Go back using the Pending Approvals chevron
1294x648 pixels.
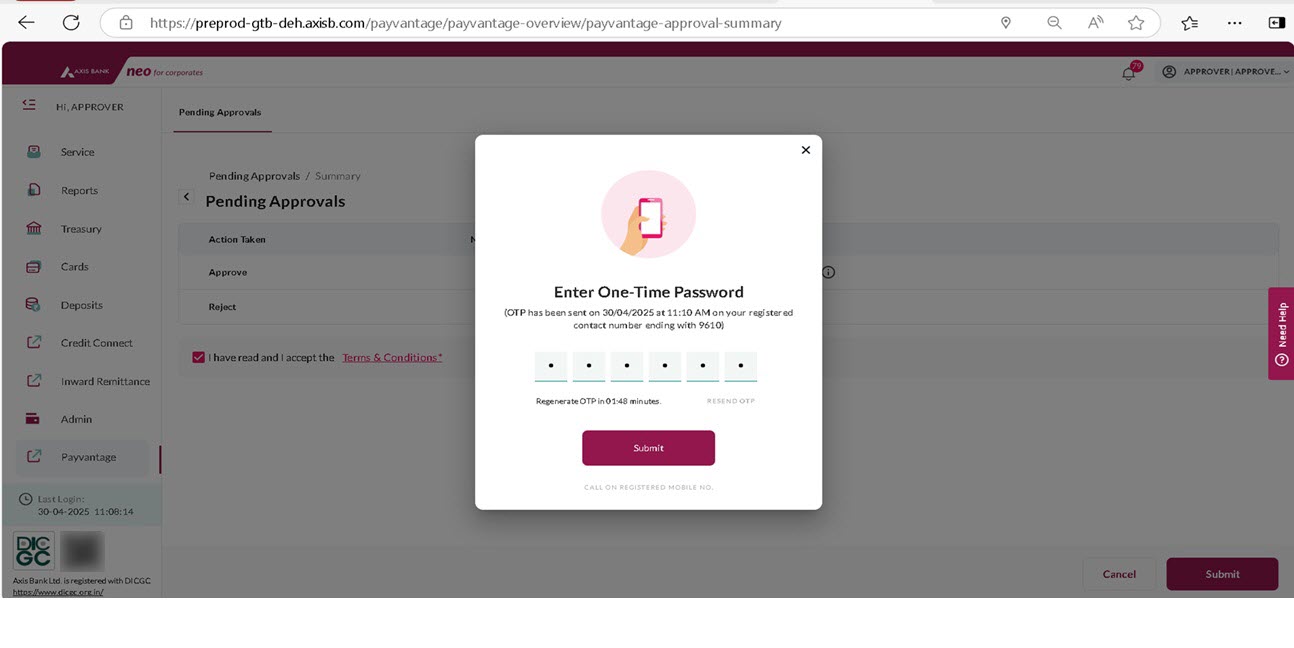[186, 197]
